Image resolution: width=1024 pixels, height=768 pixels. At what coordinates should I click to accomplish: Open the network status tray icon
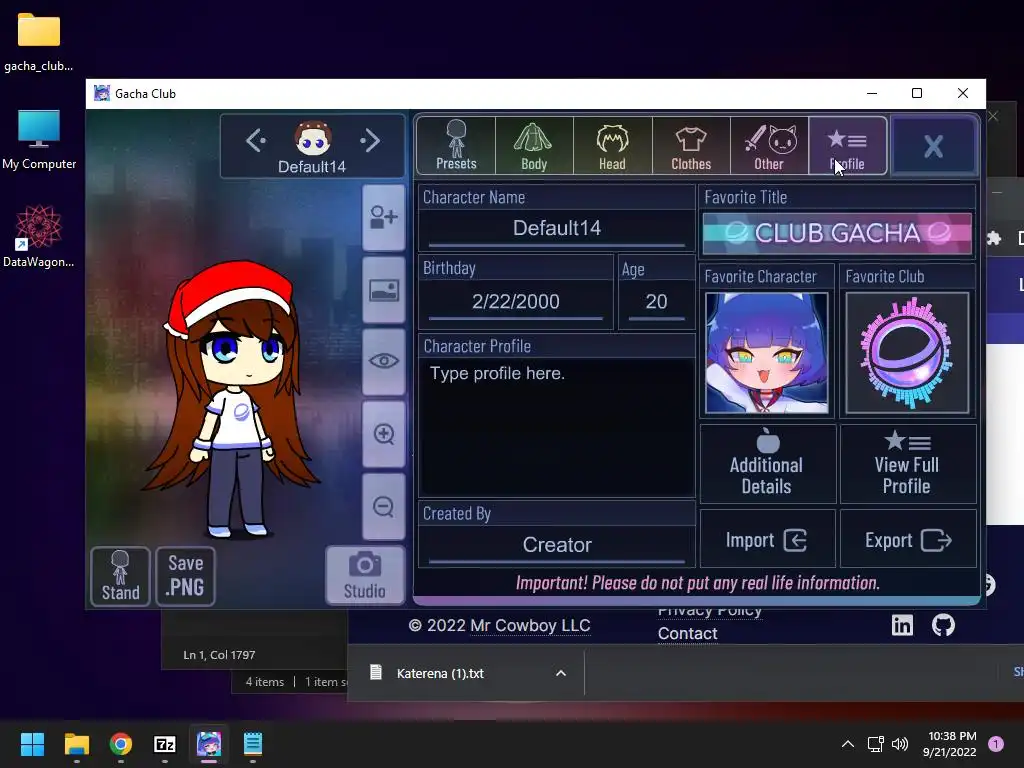coord(875,744)
